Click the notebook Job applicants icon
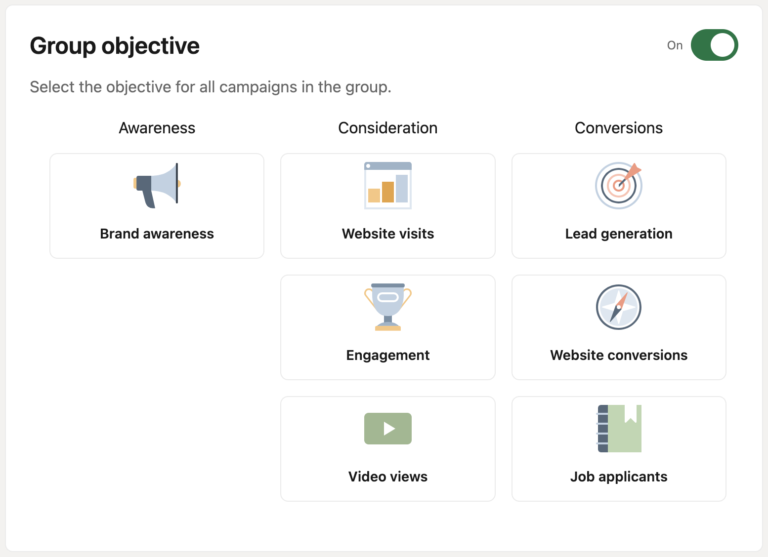 (x=619, y=429)
